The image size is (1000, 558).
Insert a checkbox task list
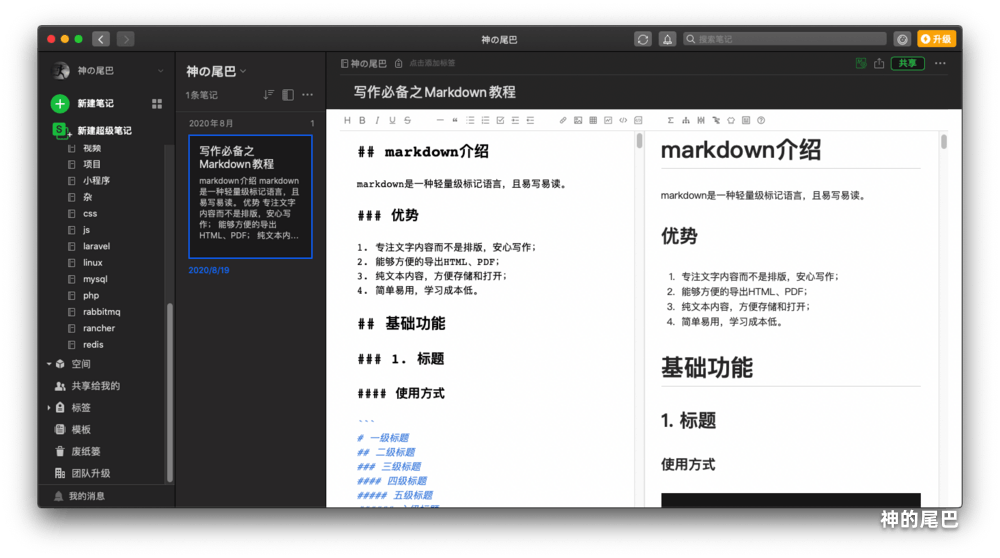click(501, 120)
